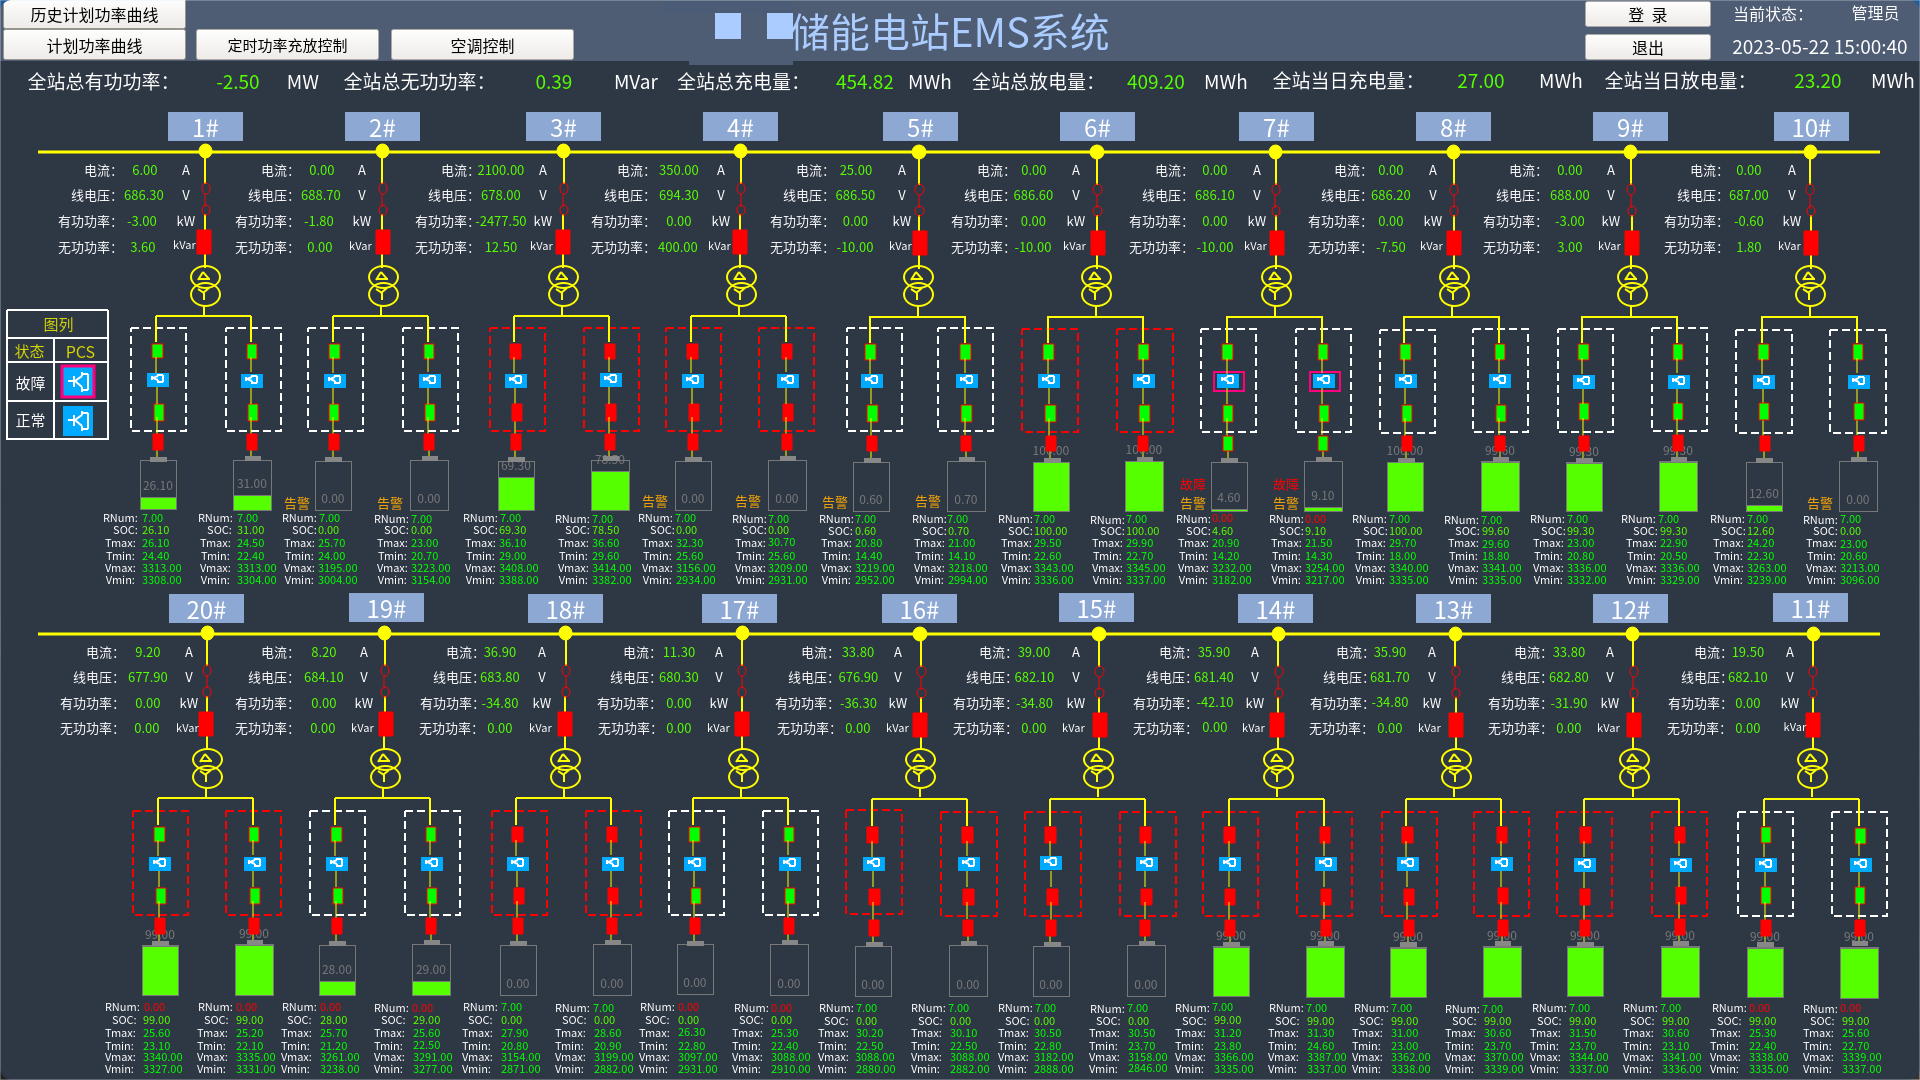Toggle the red breaker switch of unit 2#
1920x1080 pixels.
[382, 243]
